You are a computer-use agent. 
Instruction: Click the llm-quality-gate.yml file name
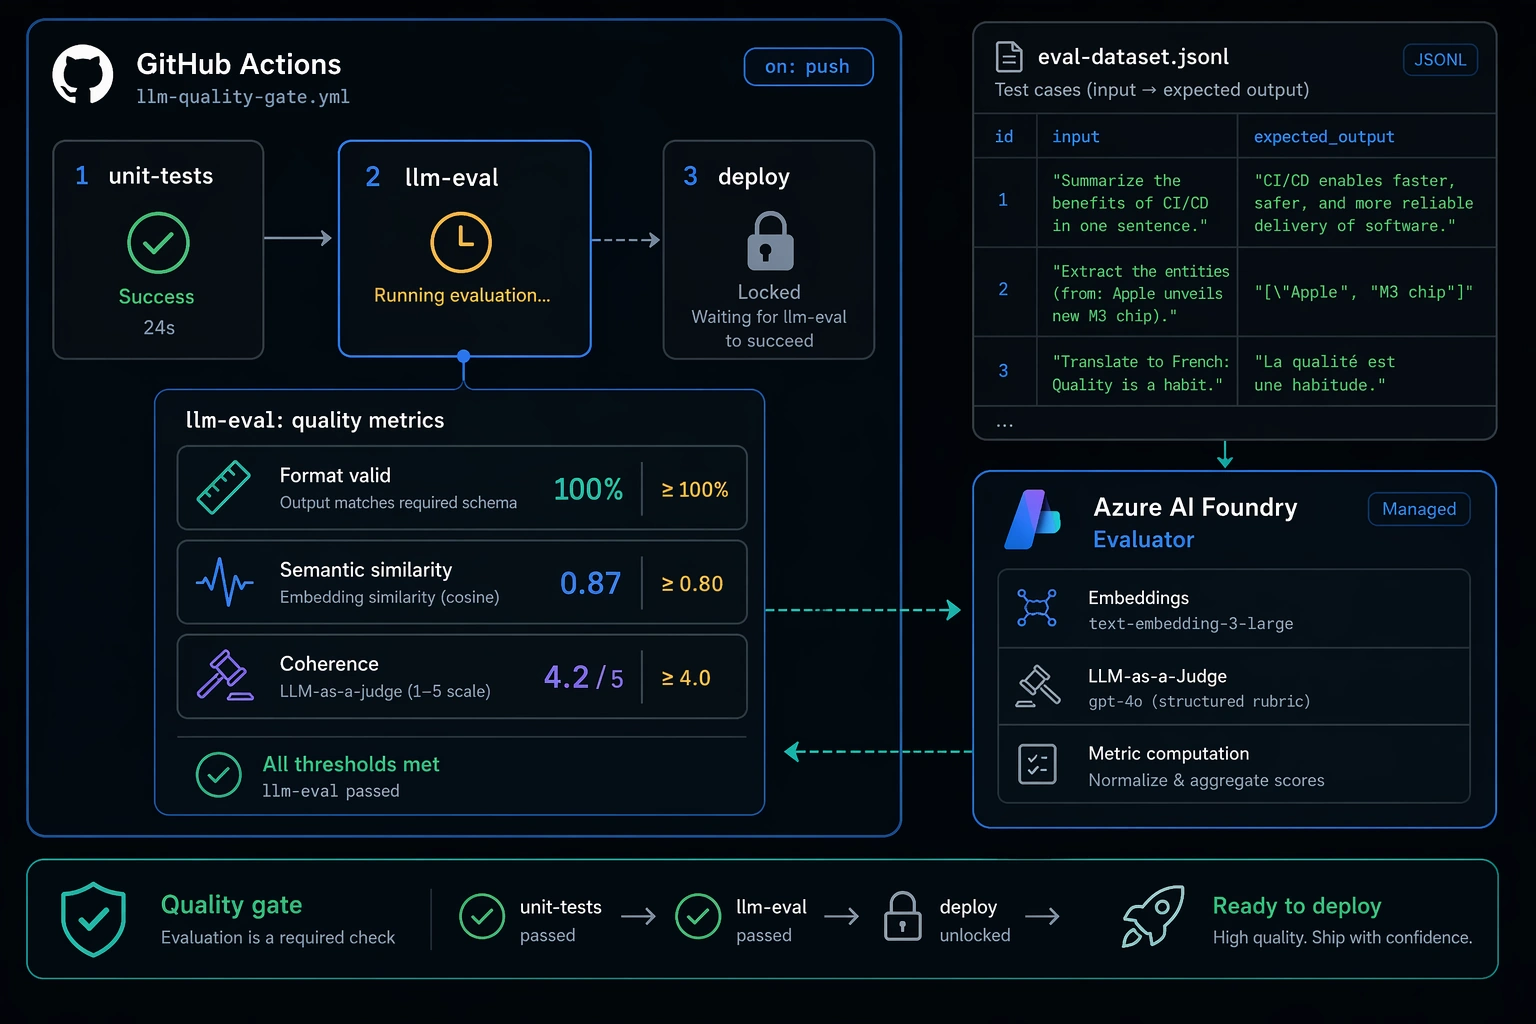(x=243, y=97)
